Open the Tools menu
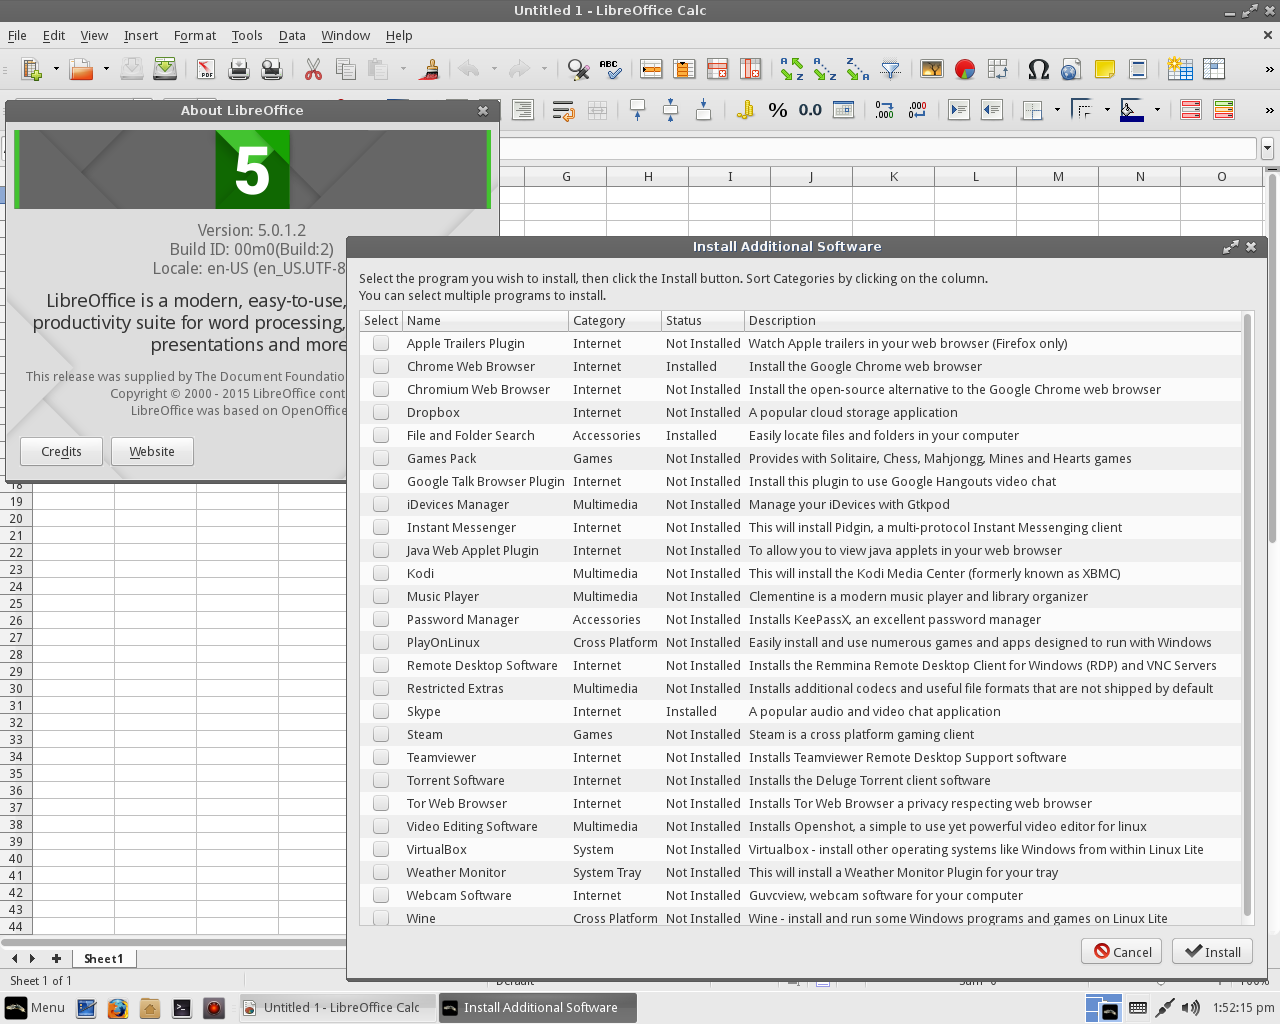 247,35
